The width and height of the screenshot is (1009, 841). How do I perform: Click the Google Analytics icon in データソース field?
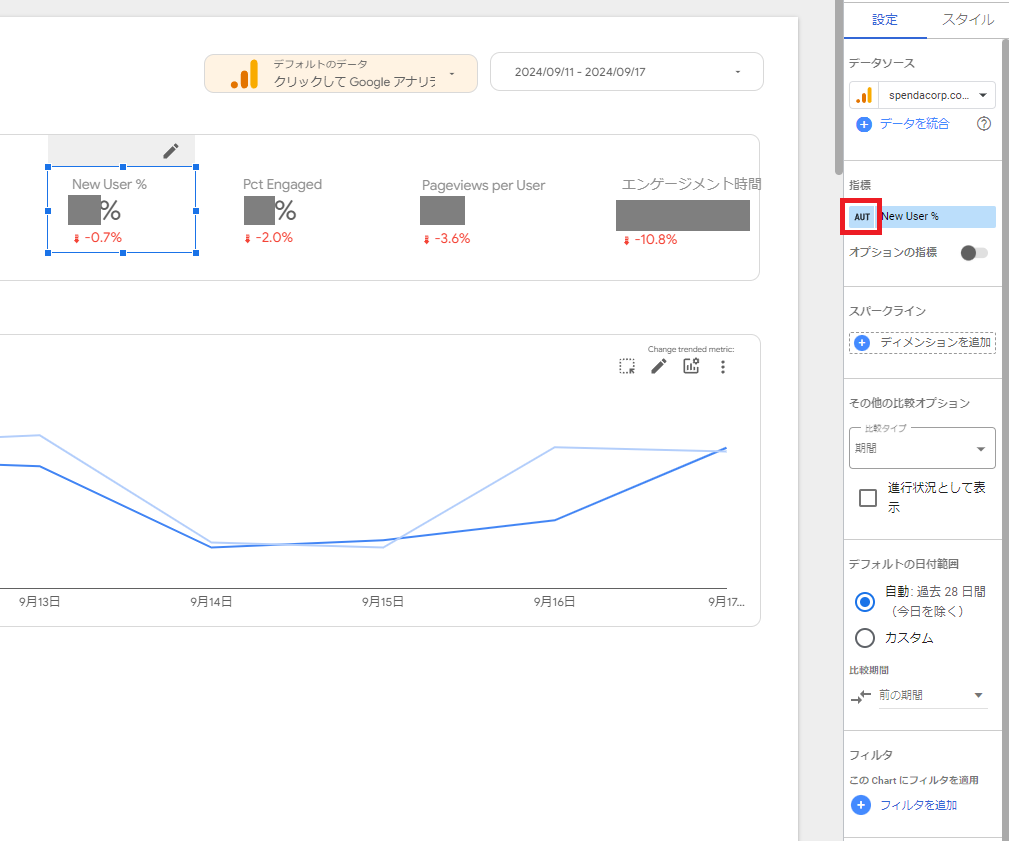[864, 96]
